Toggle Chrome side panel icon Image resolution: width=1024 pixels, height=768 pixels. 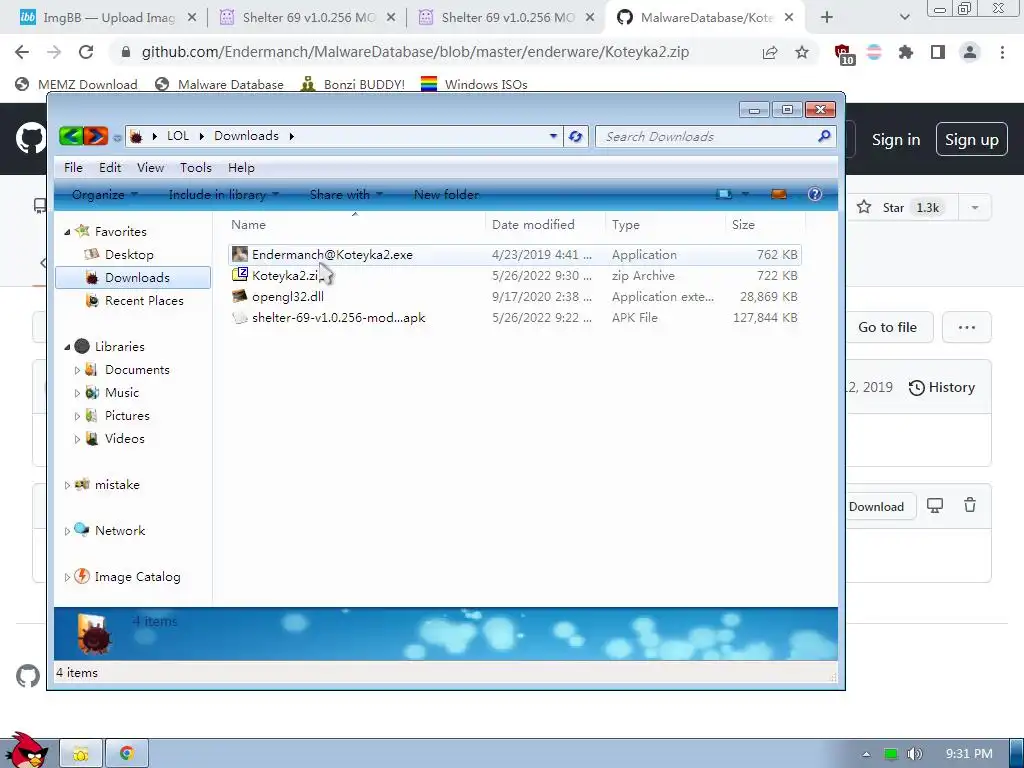coord(938,52)
